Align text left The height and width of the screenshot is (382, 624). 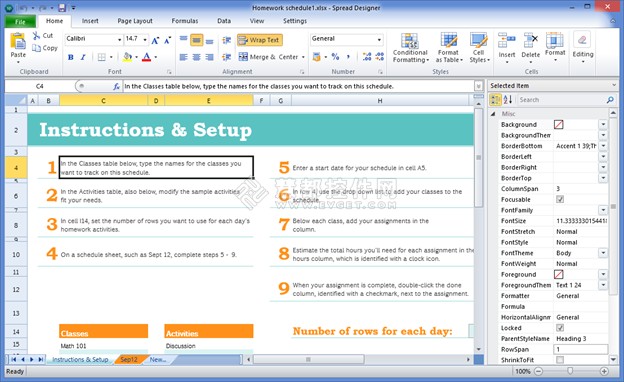183,57
